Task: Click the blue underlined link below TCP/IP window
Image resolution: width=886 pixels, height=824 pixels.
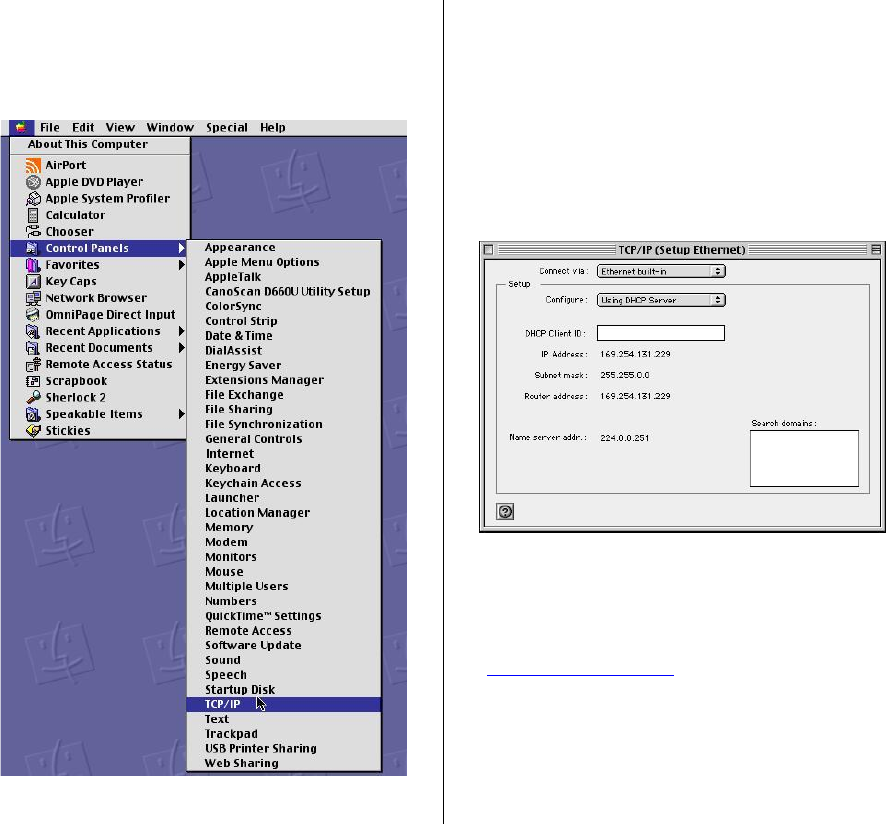Action: pyautogui.click(x=580, y=675)
